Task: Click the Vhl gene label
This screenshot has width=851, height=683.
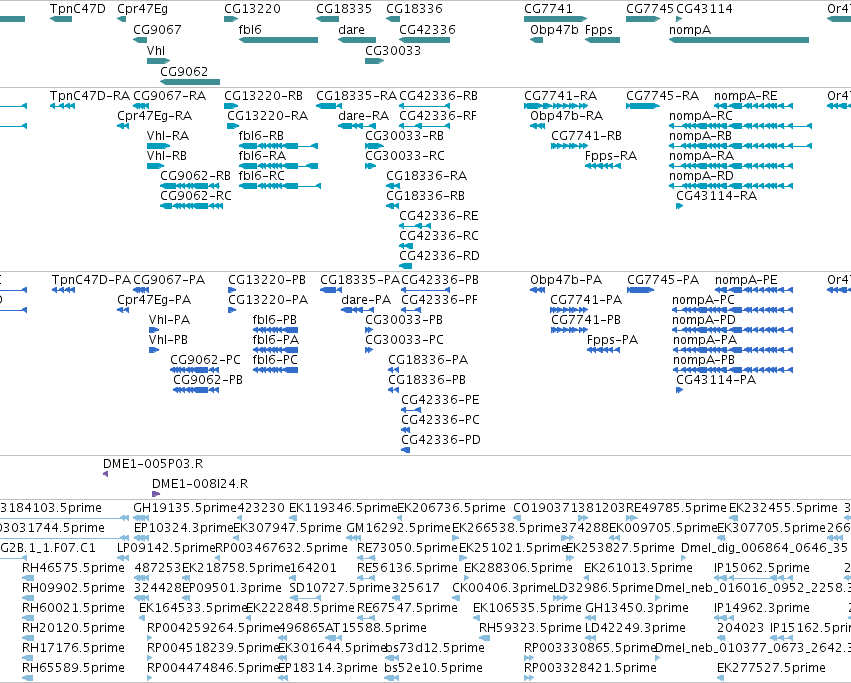Action: tap(156, 50)
